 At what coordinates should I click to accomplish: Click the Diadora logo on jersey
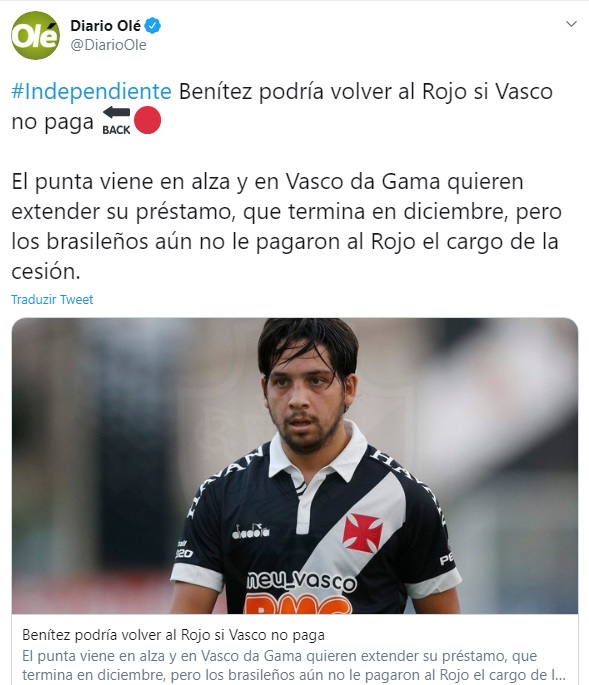(x=251, y=531)
